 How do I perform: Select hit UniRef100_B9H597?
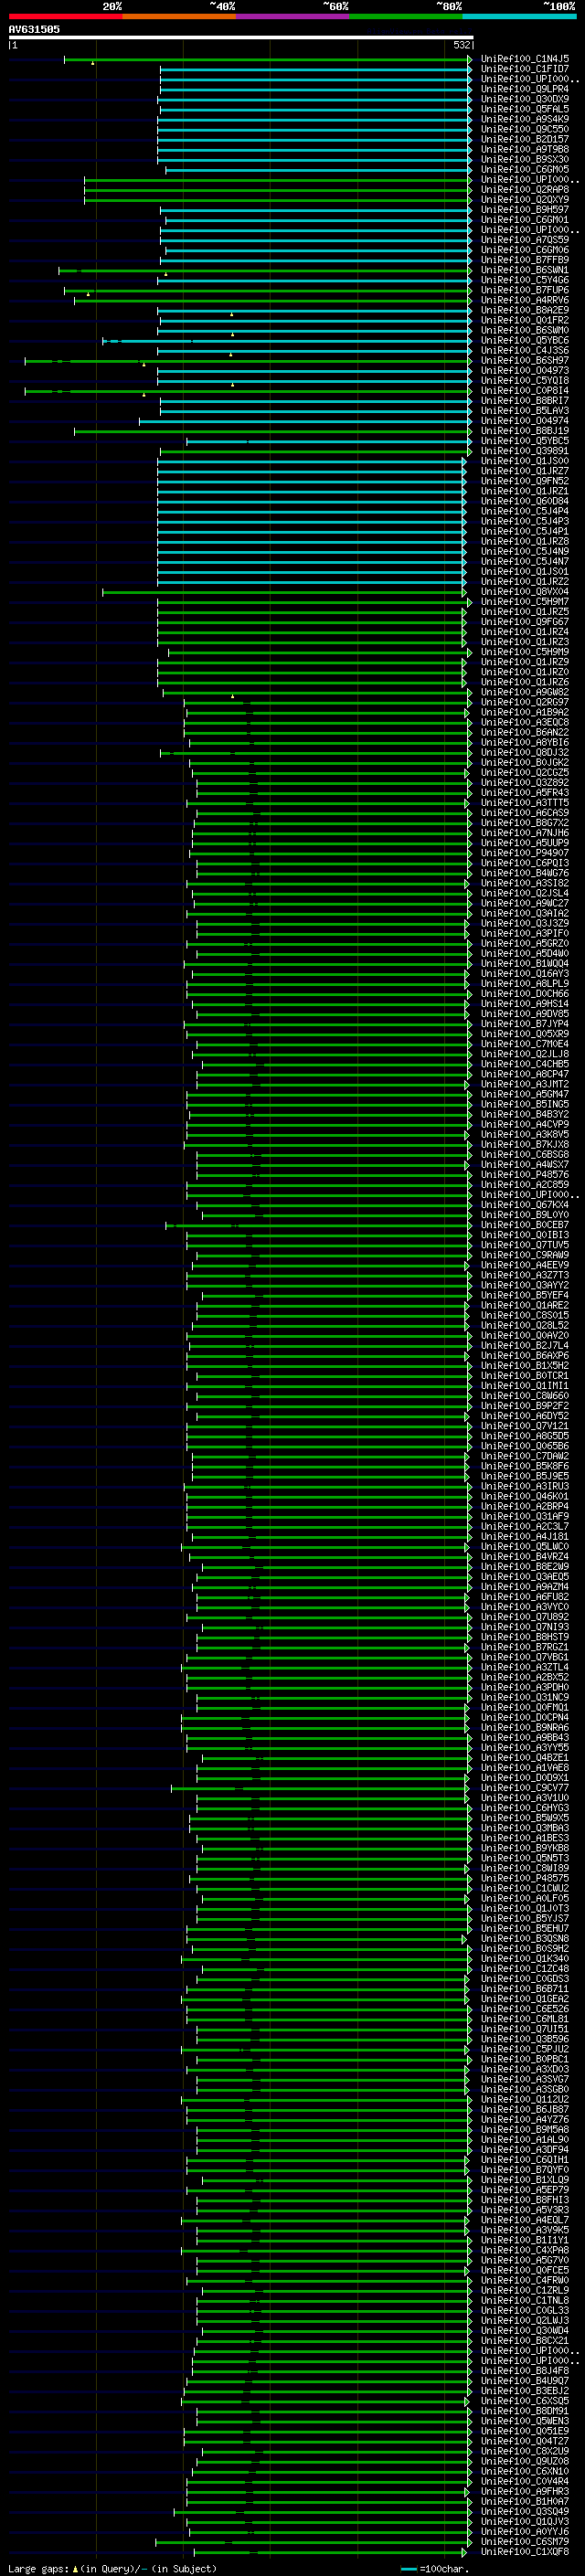[x=525, y=210]
